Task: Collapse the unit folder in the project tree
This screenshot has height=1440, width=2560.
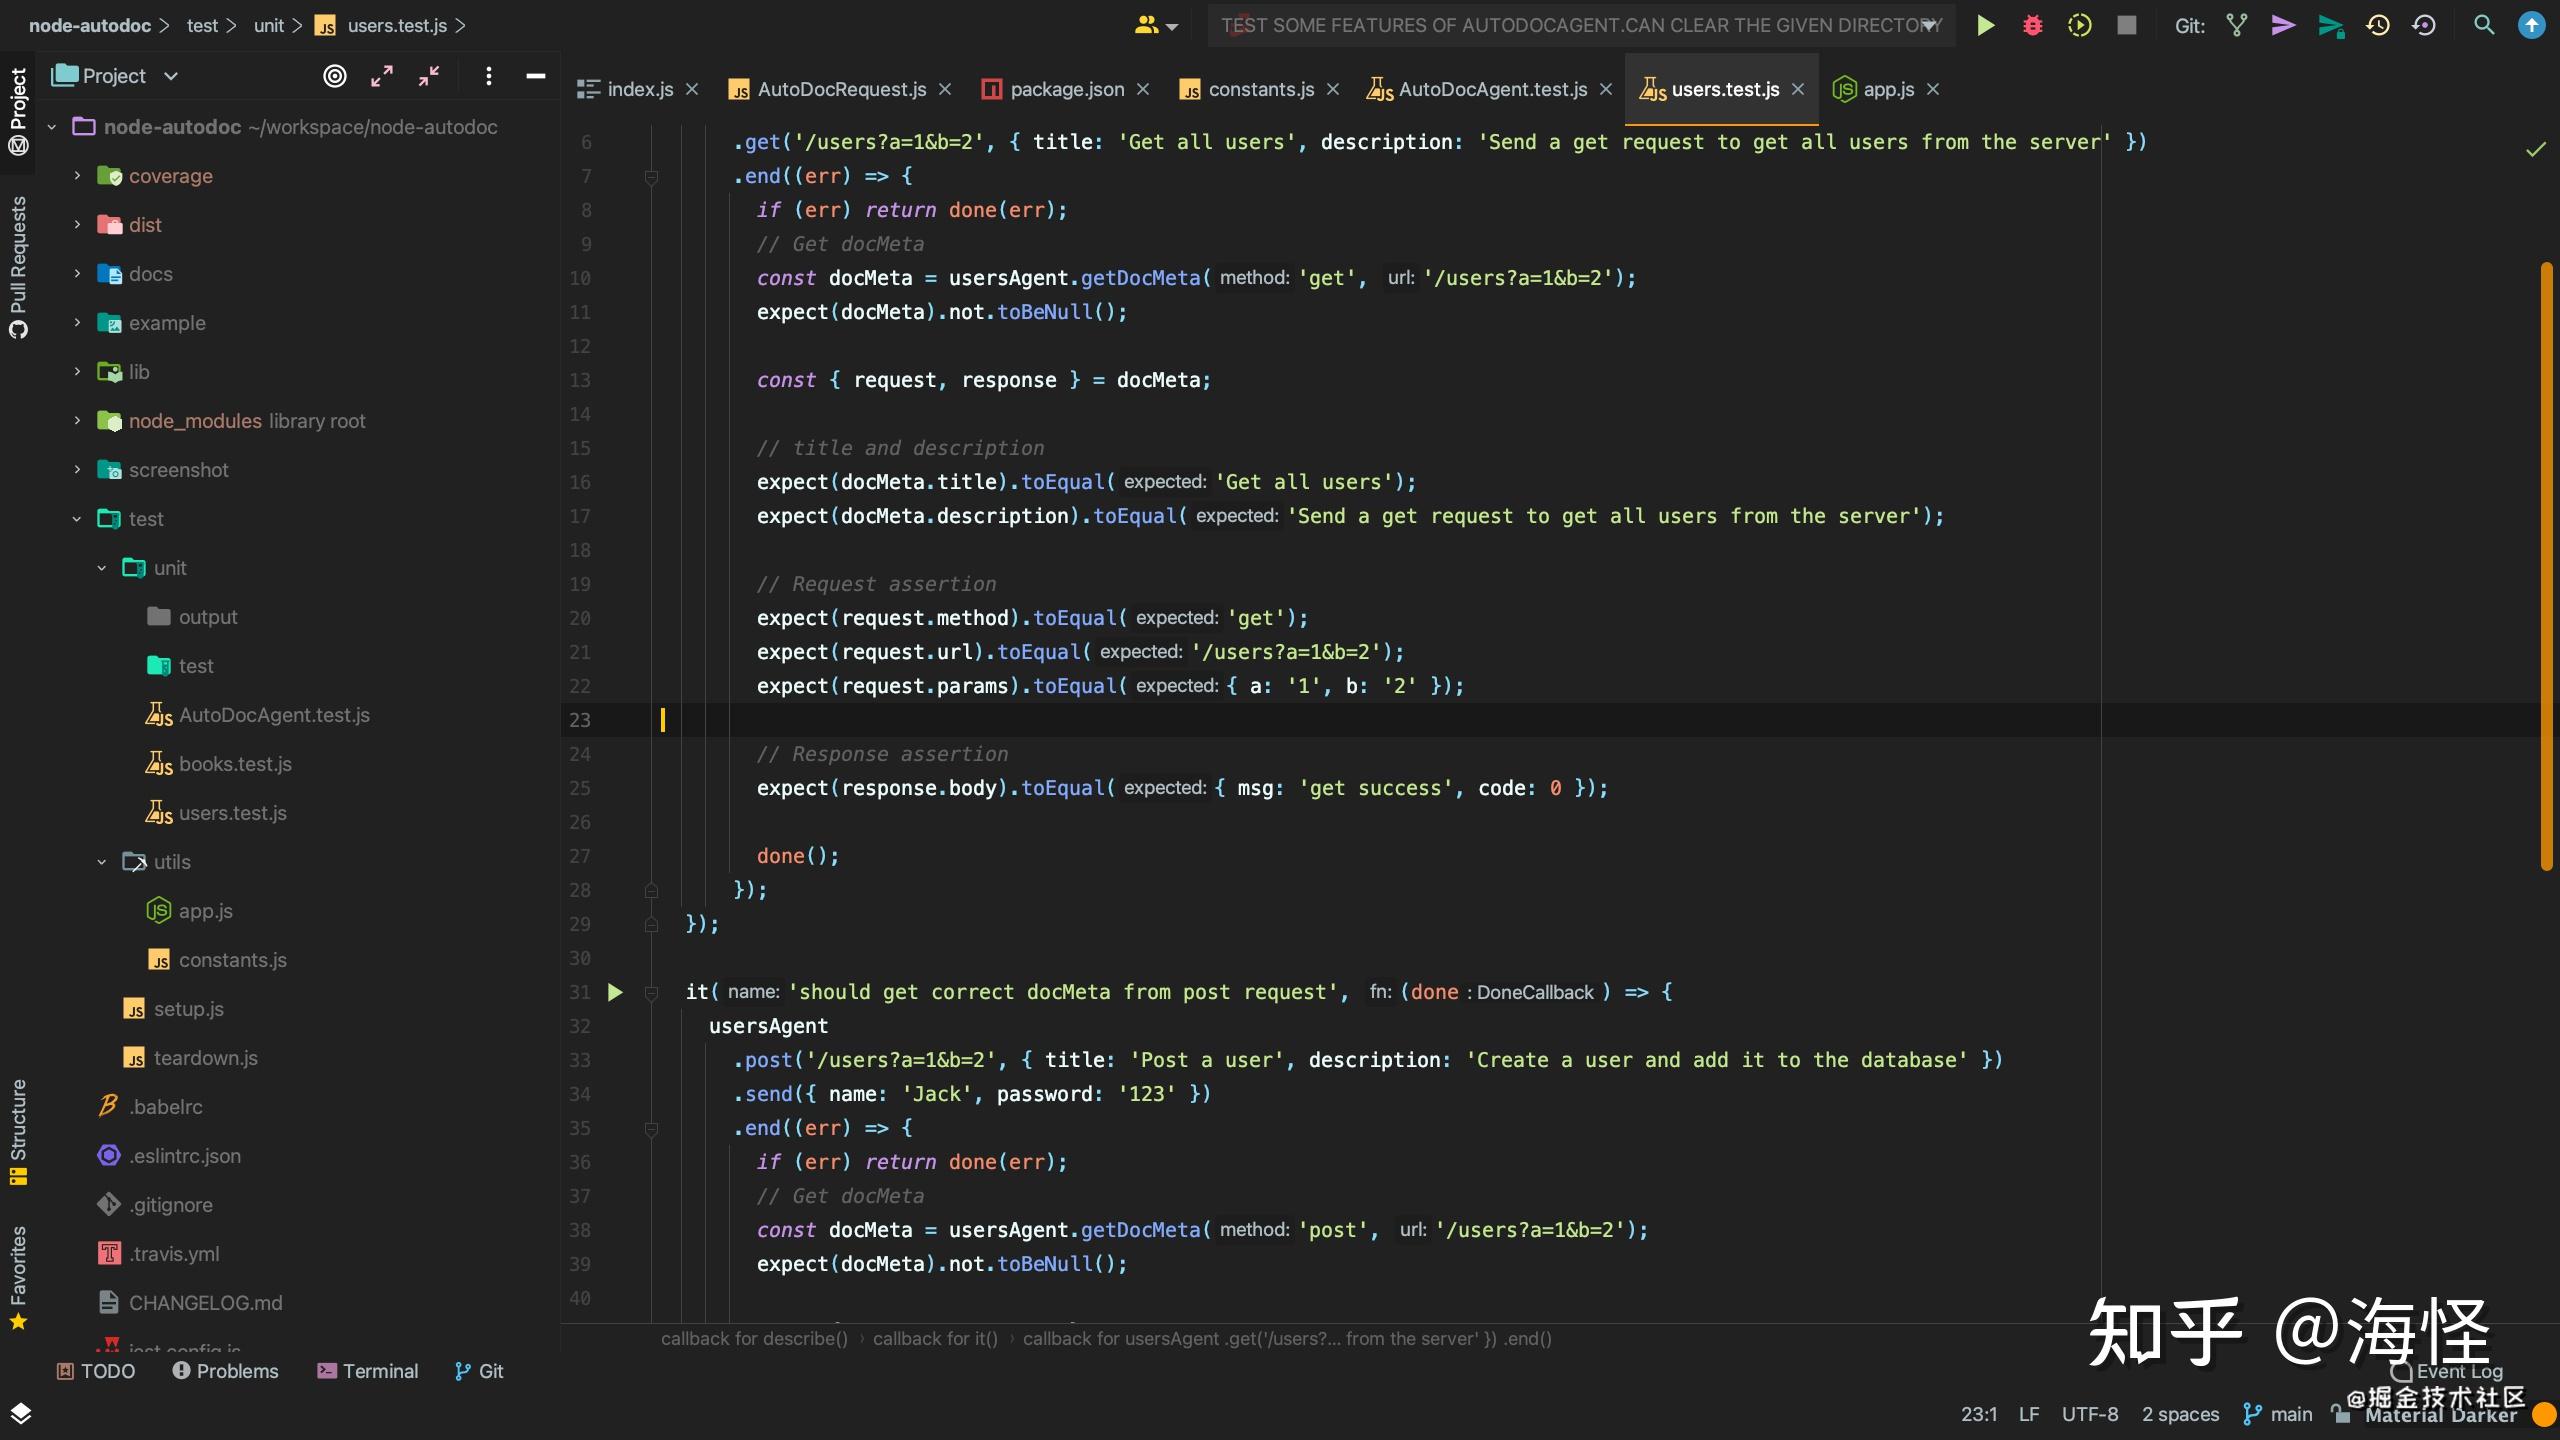Action: click(x=101, y=567)
